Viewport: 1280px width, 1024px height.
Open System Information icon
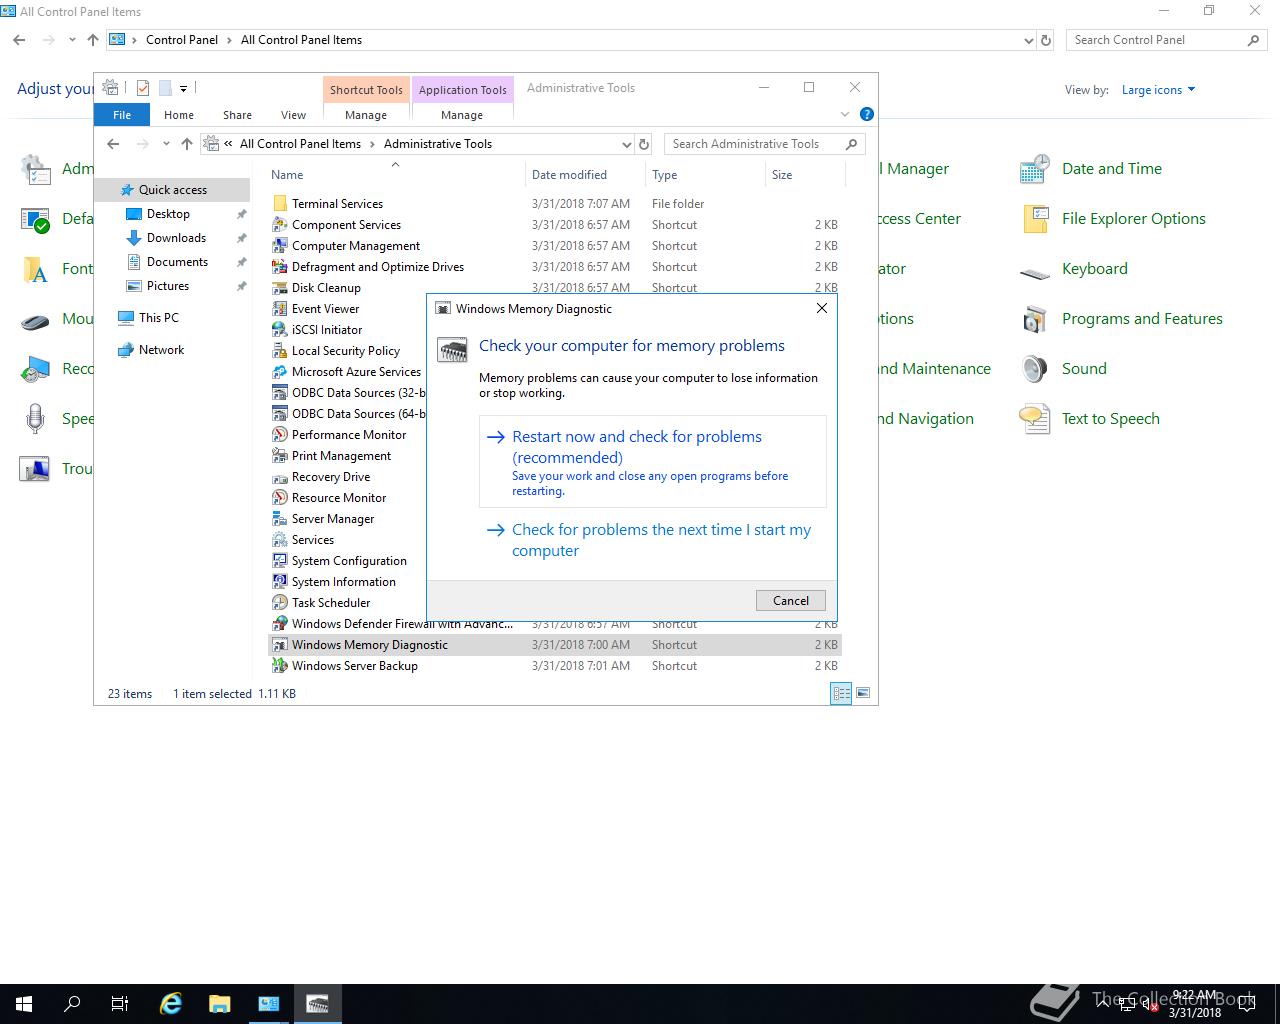[x=280, y=582]
